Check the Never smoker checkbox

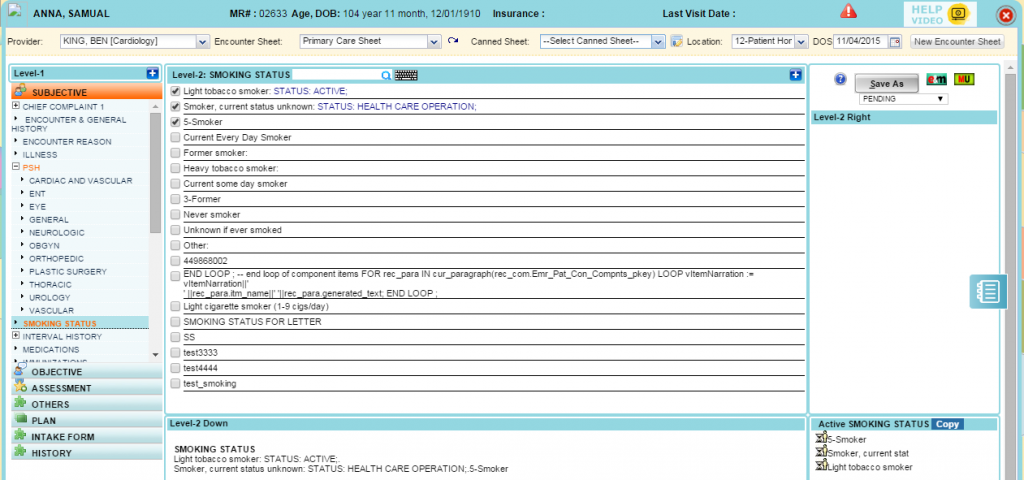[175, 215]
